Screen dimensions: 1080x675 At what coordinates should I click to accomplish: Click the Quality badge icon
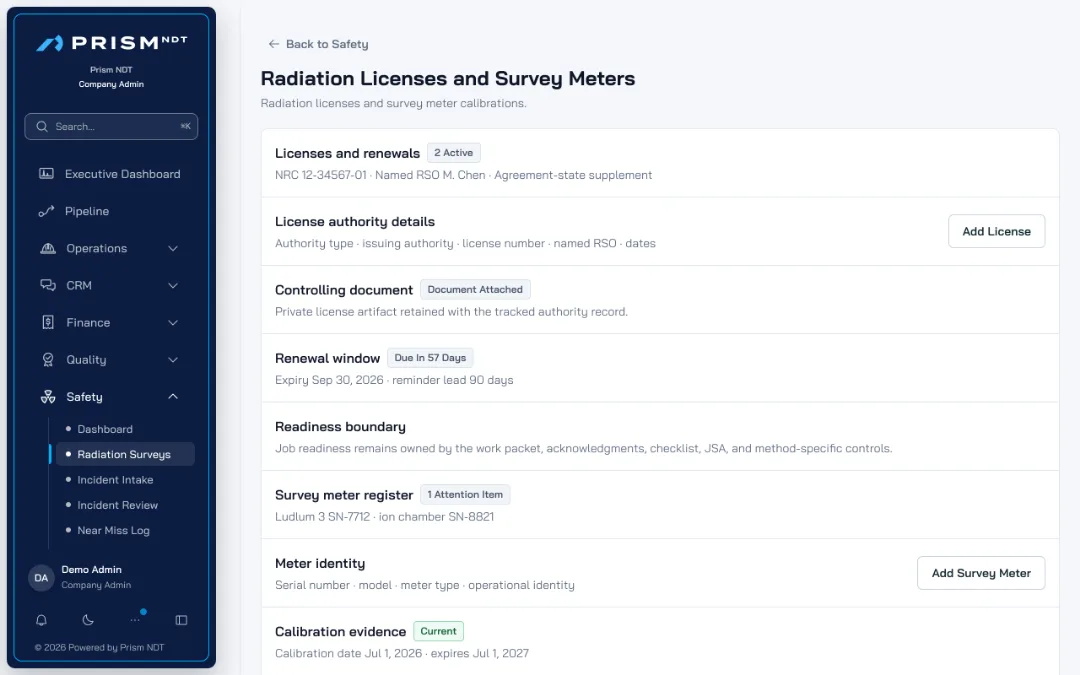48,360
